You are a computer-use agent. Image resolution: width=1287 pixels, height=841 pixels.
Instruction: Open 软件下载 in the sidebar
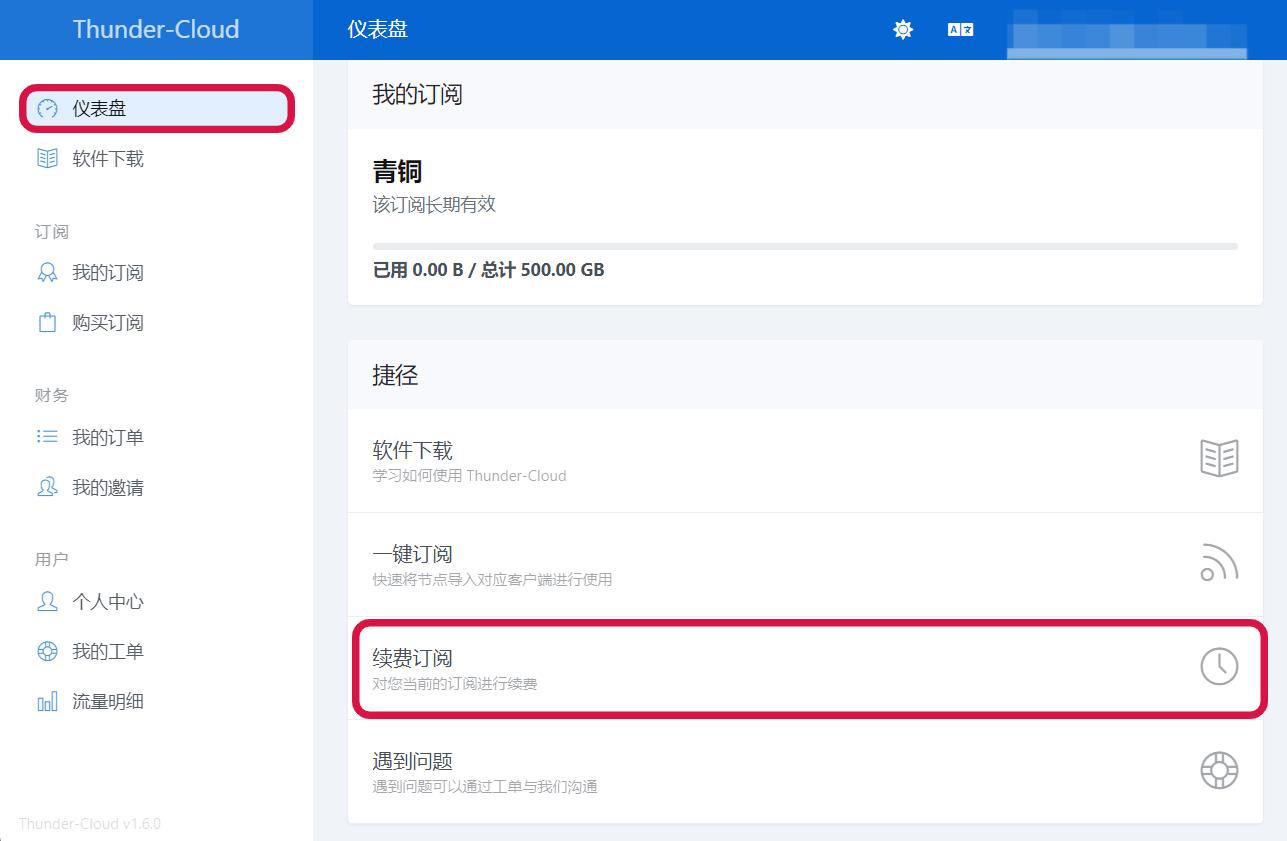click(x=108, y=159)
